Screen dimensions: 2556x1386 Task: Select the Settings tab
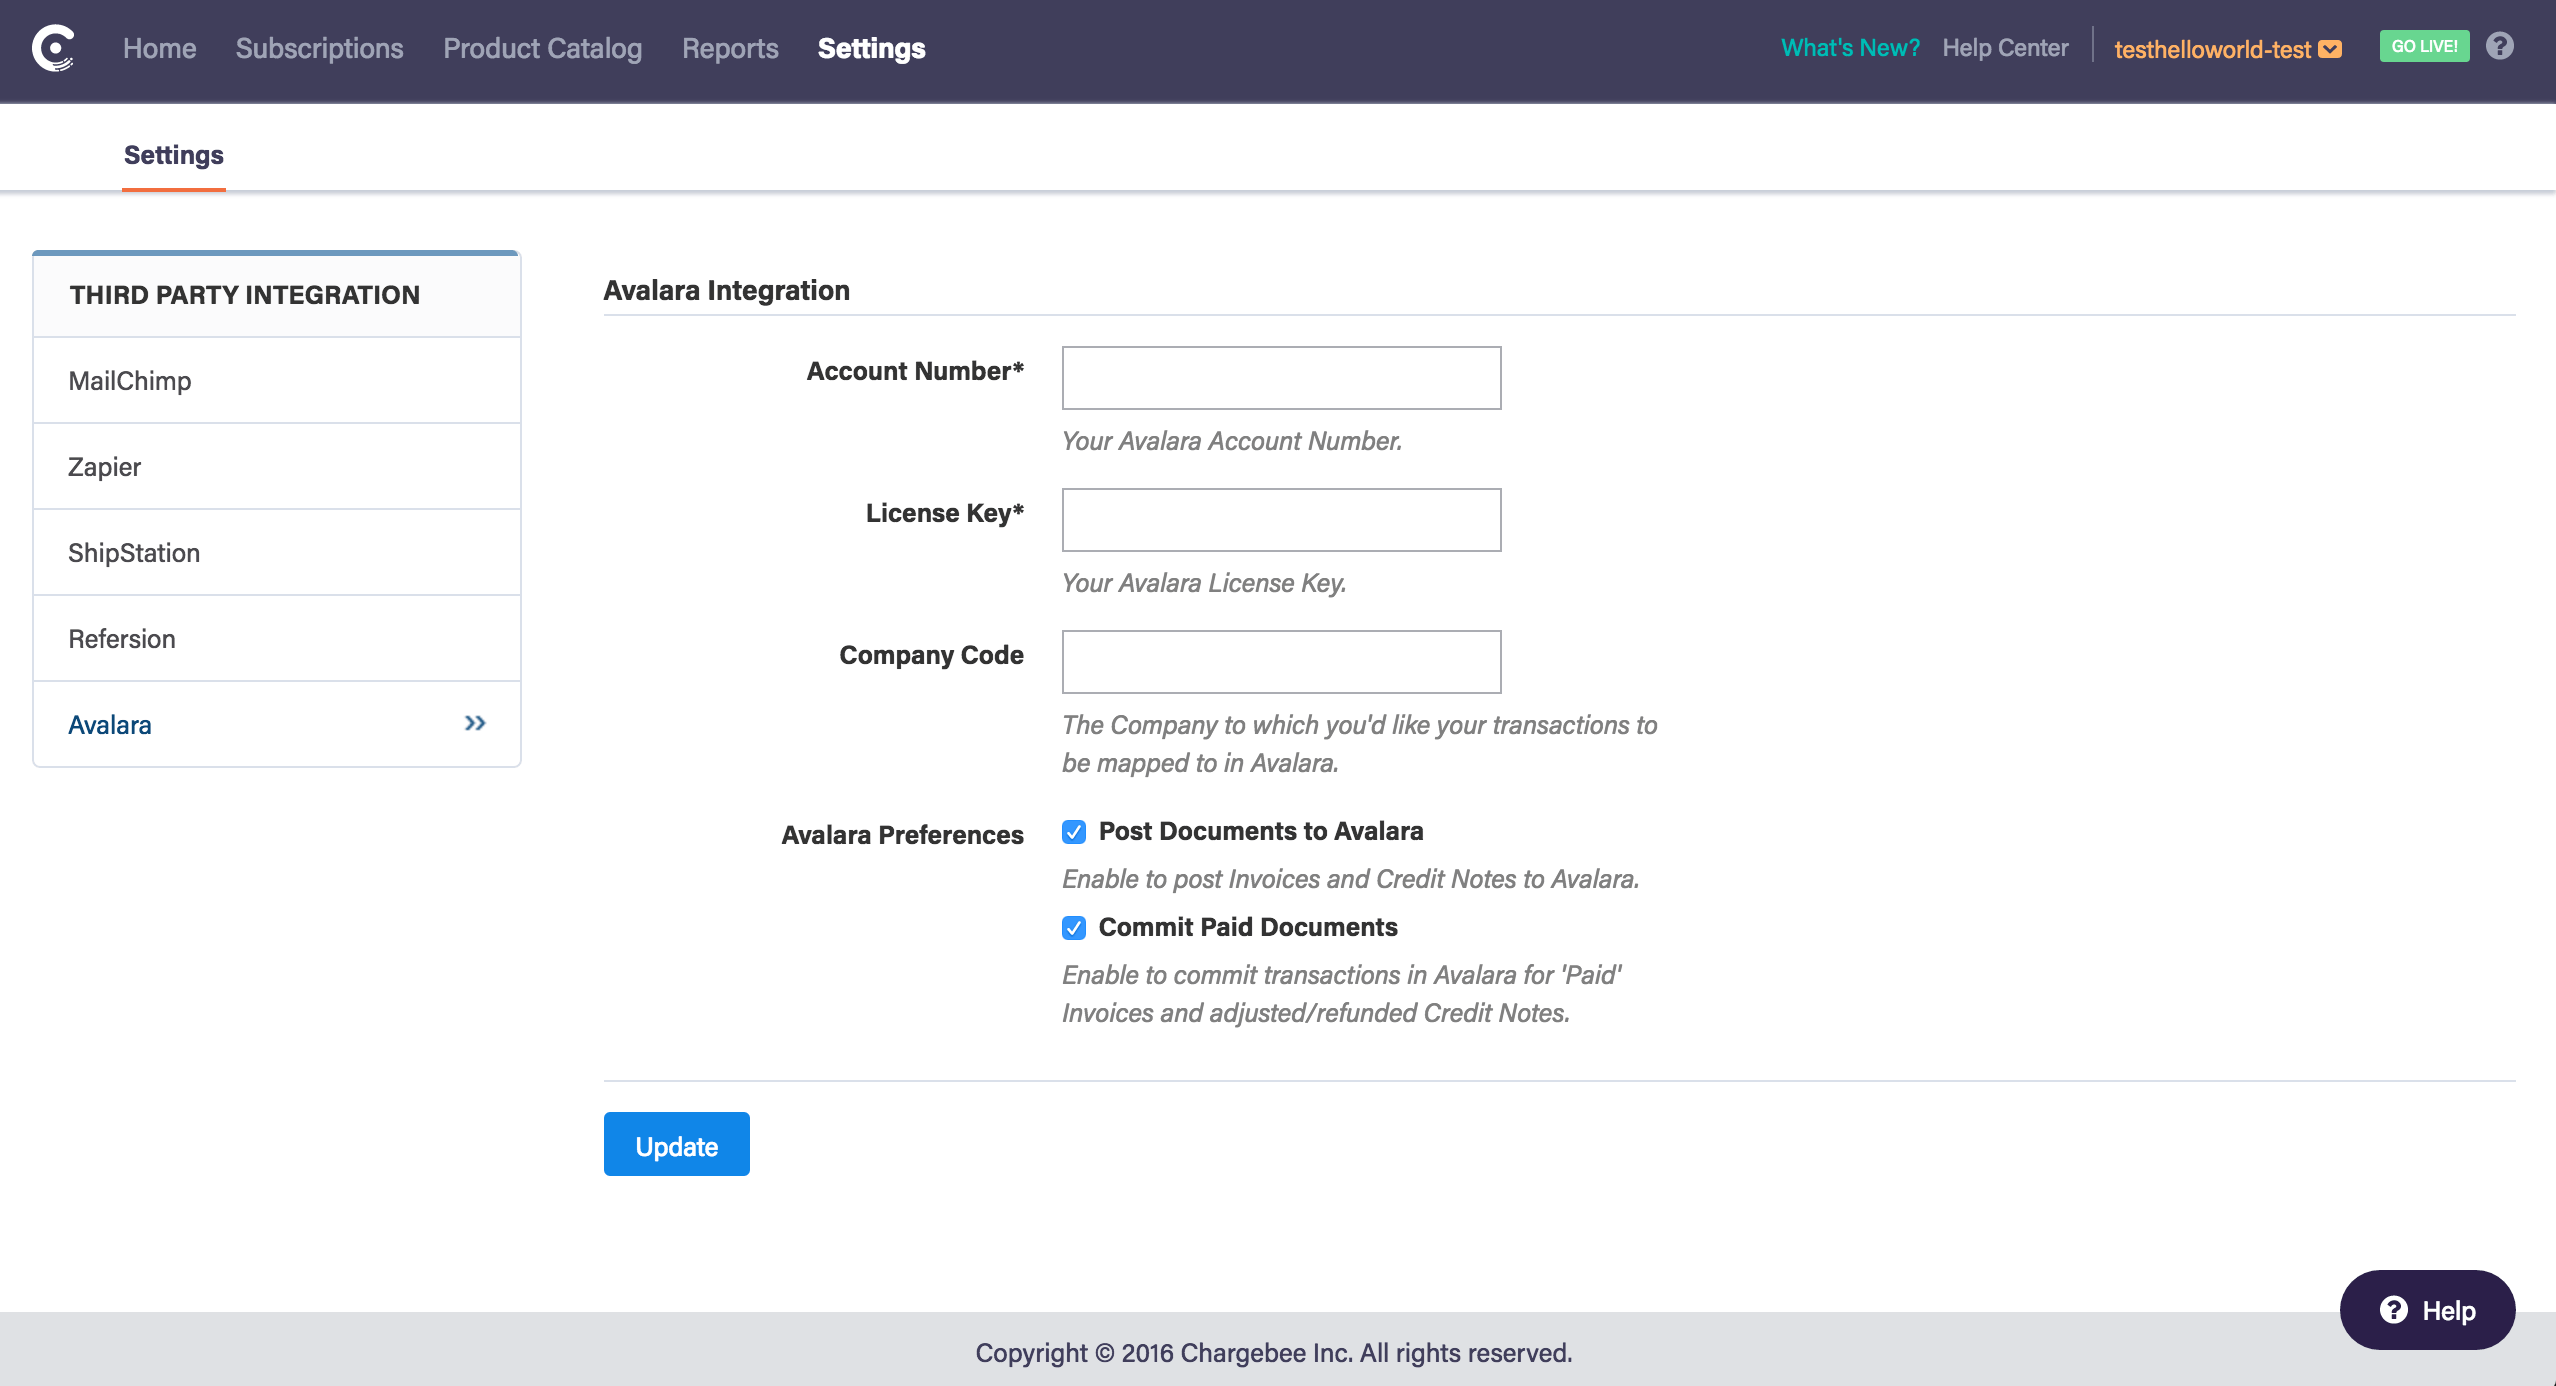pos(172,154)
